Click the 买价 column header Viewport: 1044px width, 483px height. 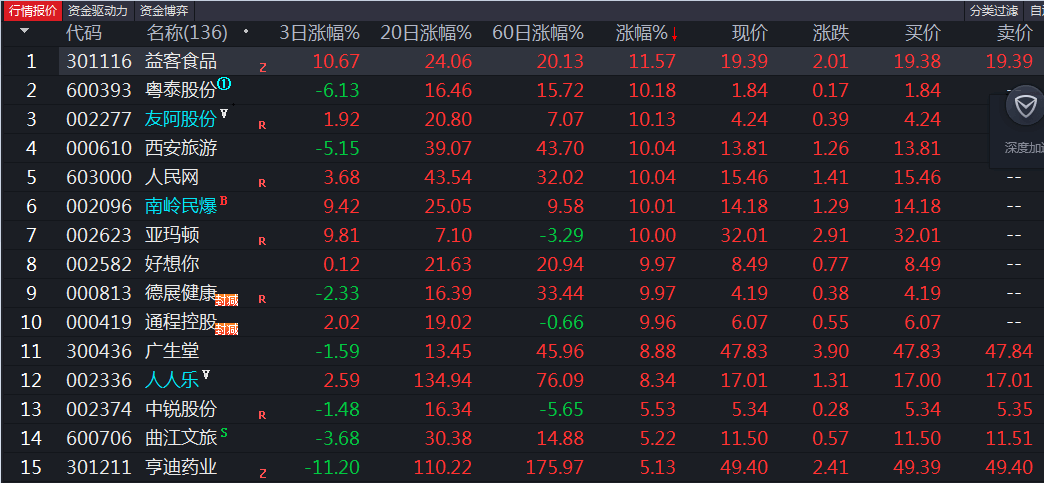pyautogui.click(x=923, y=33)
